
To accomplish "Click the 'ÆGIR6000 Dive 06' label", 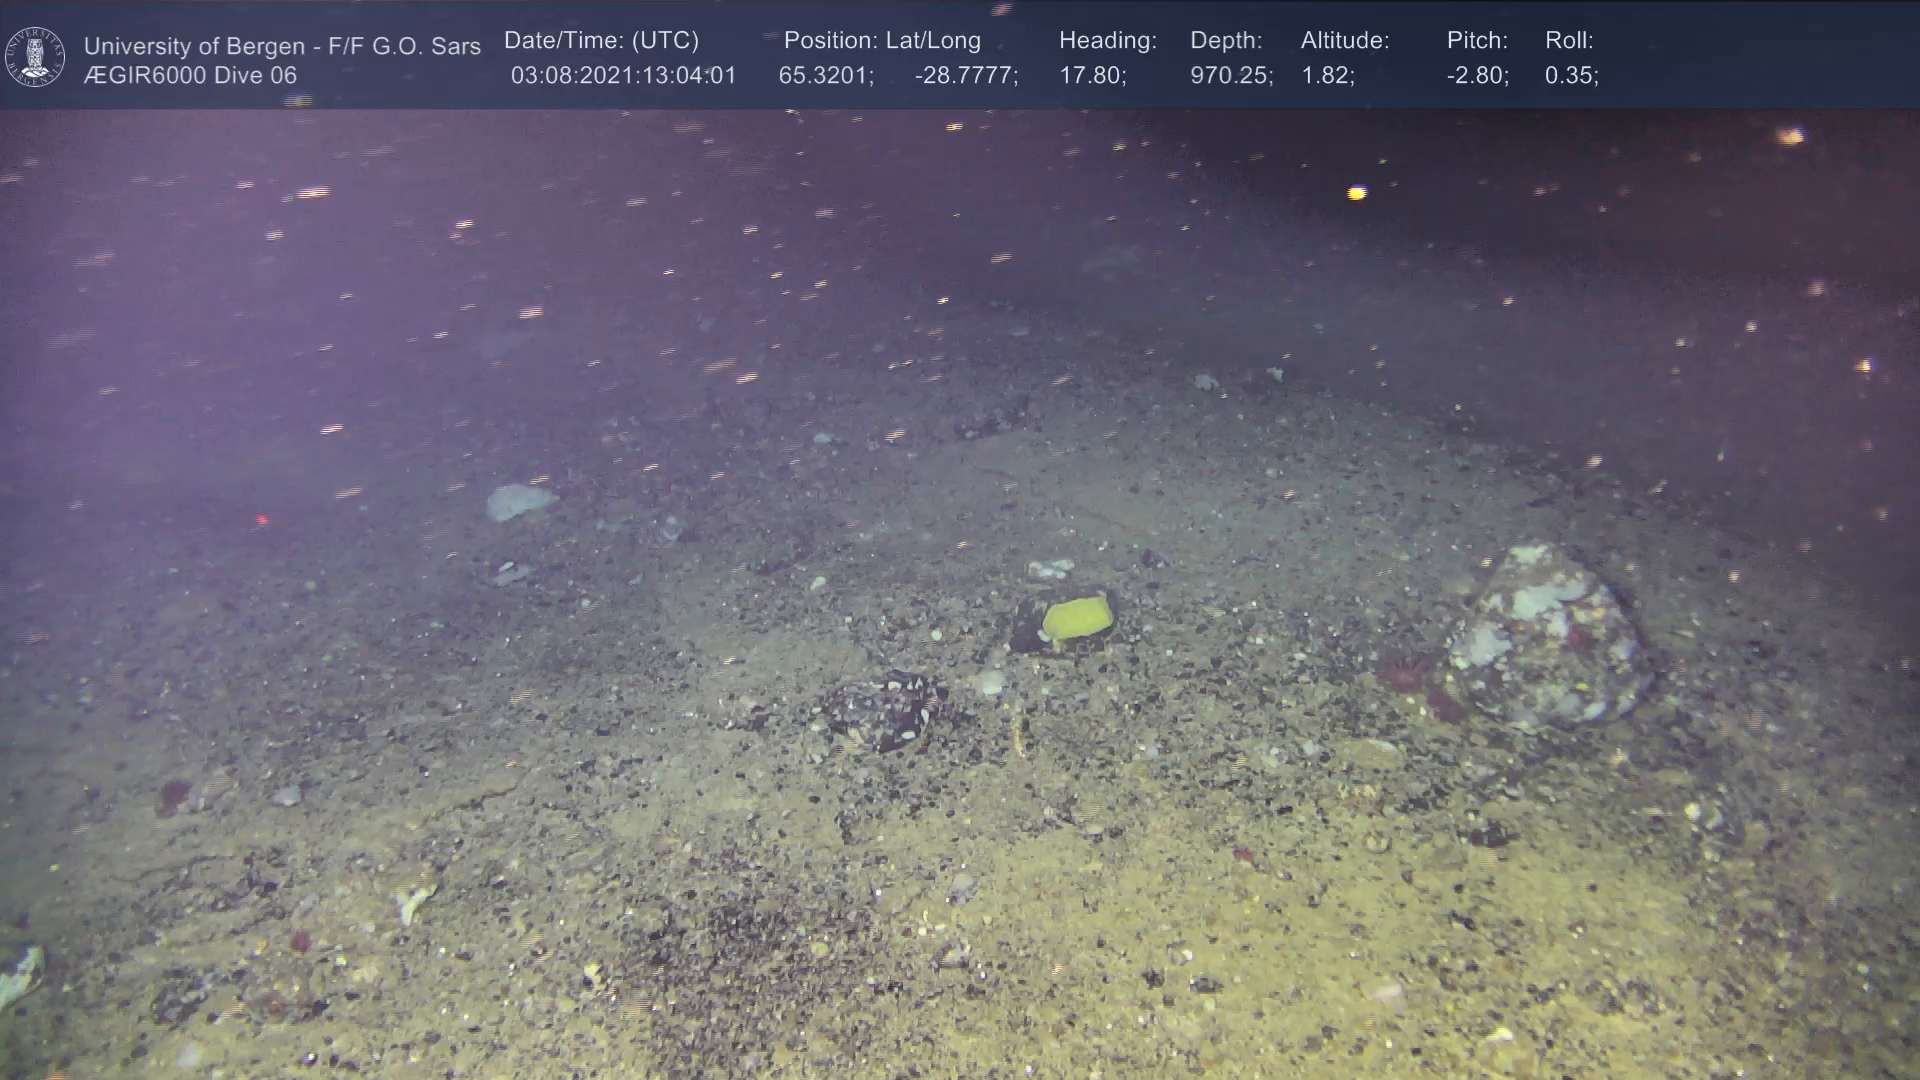I will pos(190,76).
